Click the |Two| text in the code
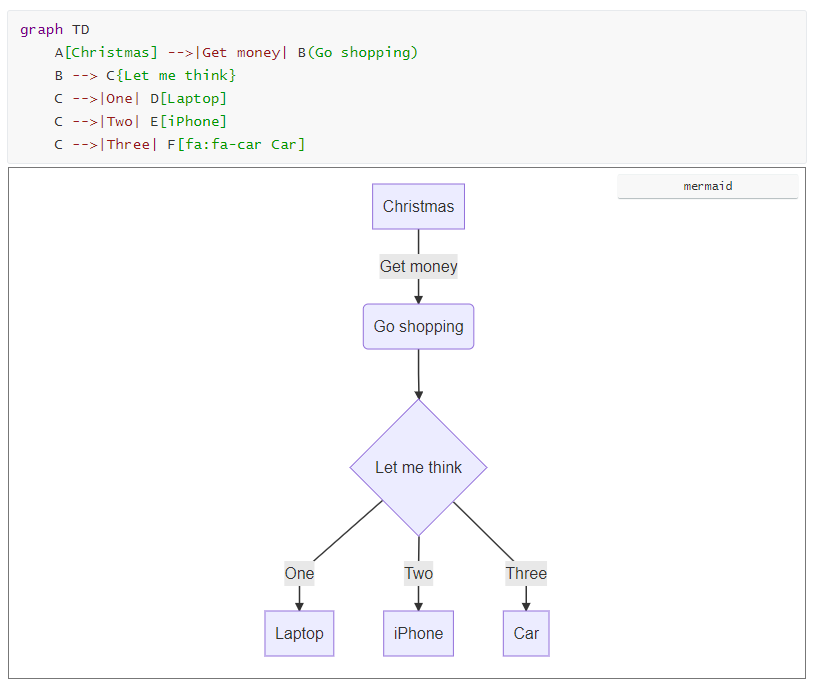Viewport: 818px width, 689px height. click(119, 122)
